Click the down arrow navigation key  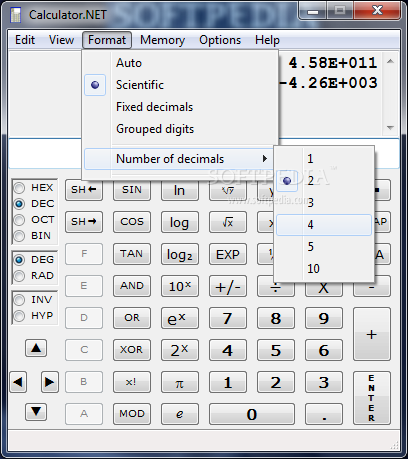(36, 412)
